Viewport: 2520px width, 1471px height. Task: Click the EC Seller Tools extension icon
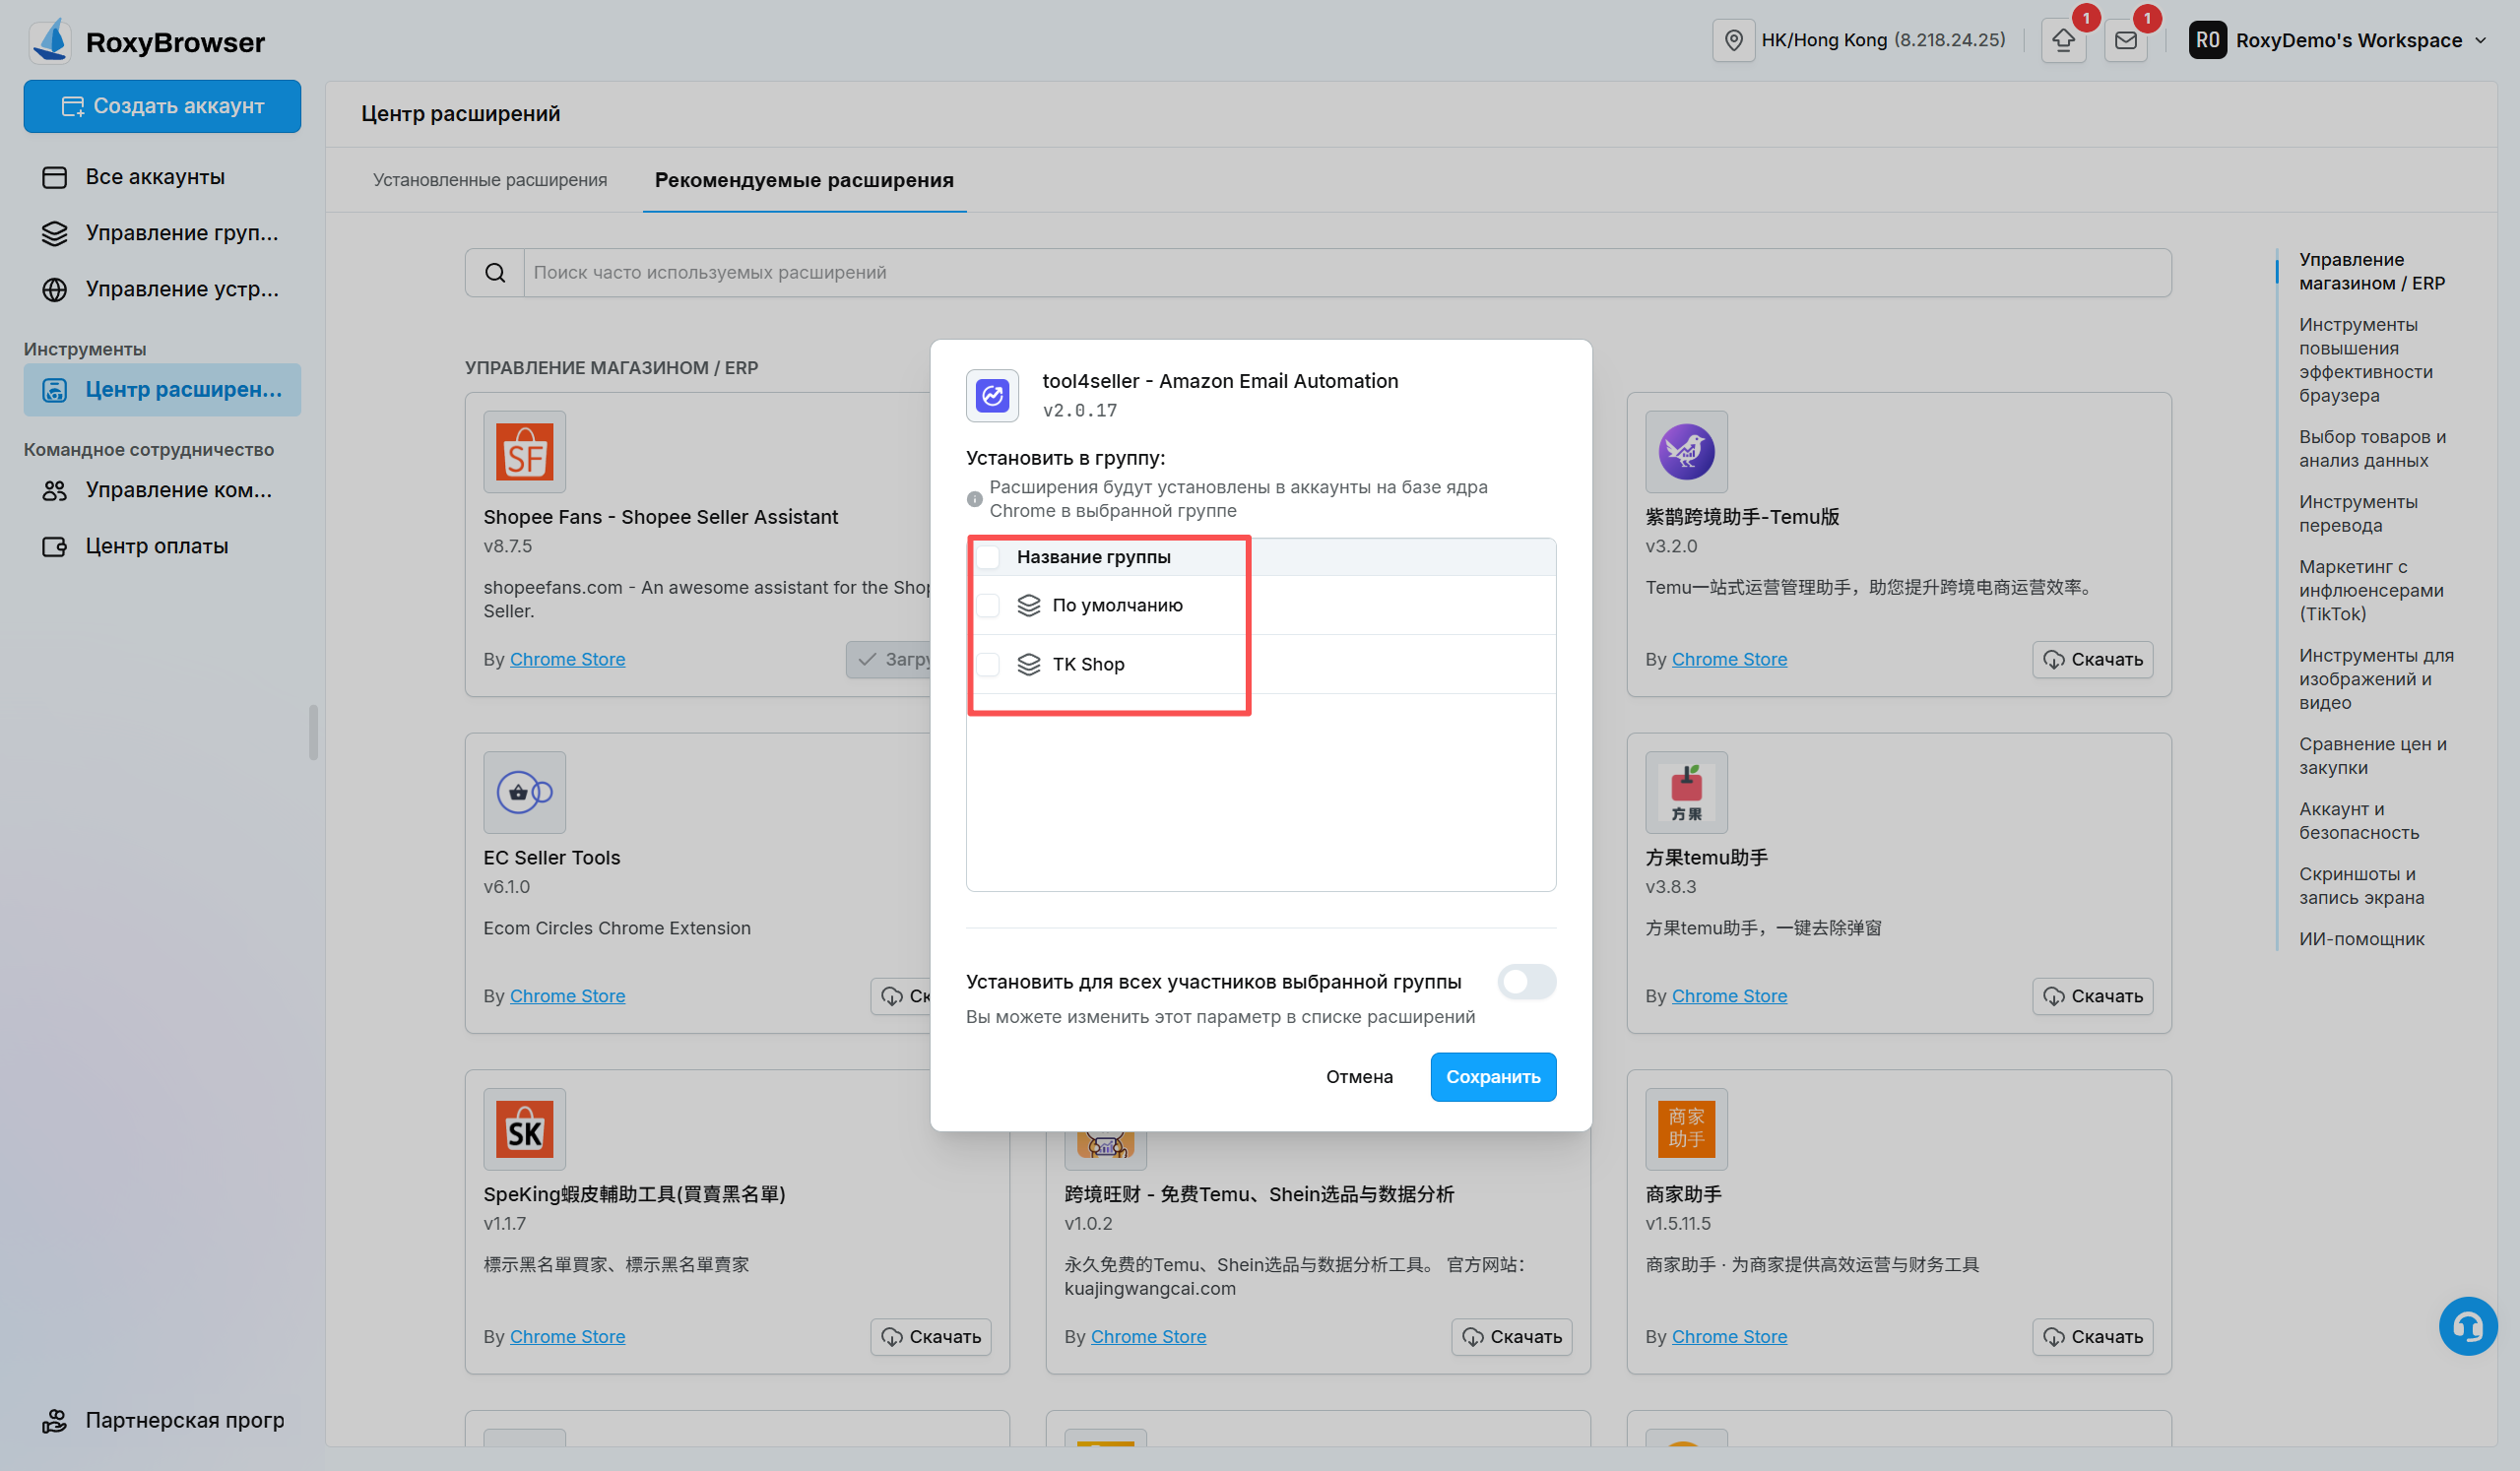point(524,793)
